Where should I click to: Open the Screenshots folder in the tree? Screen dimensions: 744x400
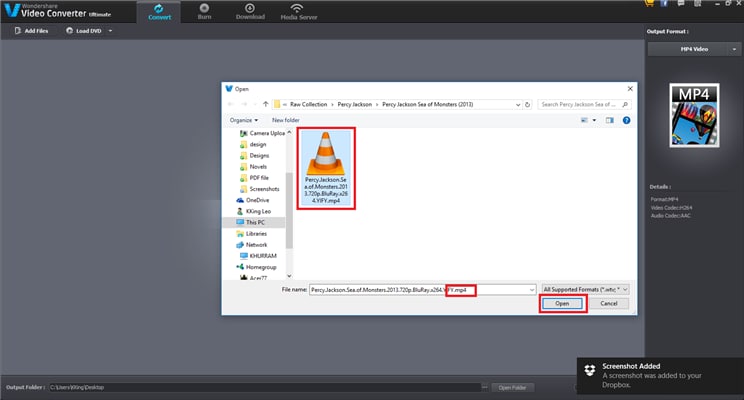tap(260, 189)
